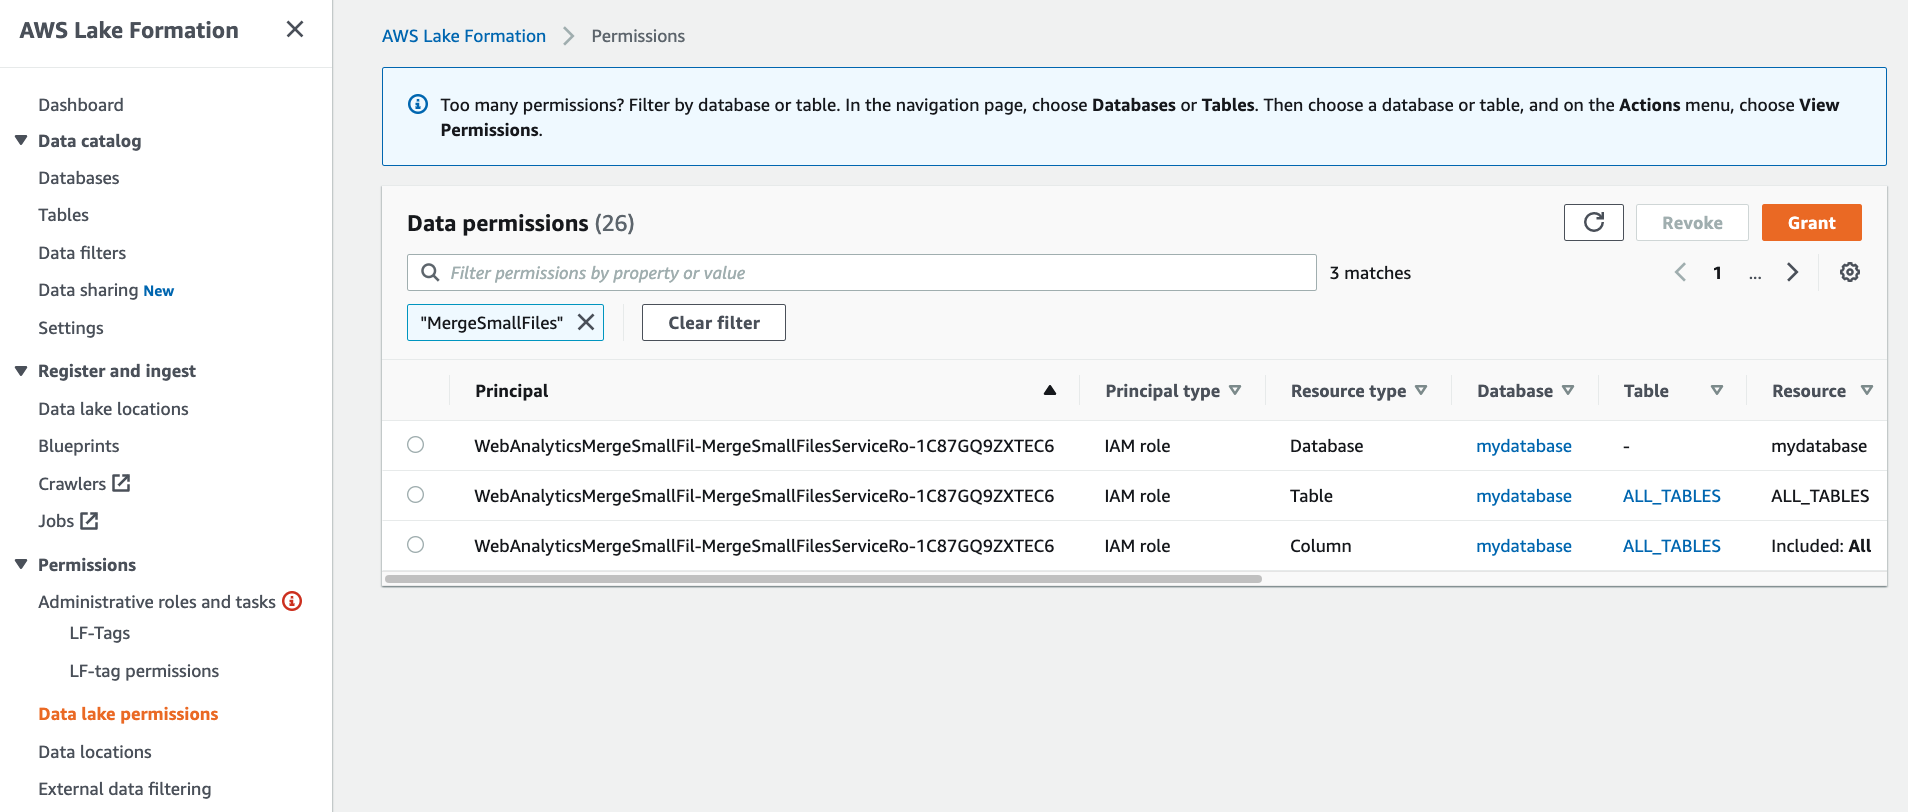1908x812 pixels.
Task: Open table preferences gear icon
Action: [1850, 272]
